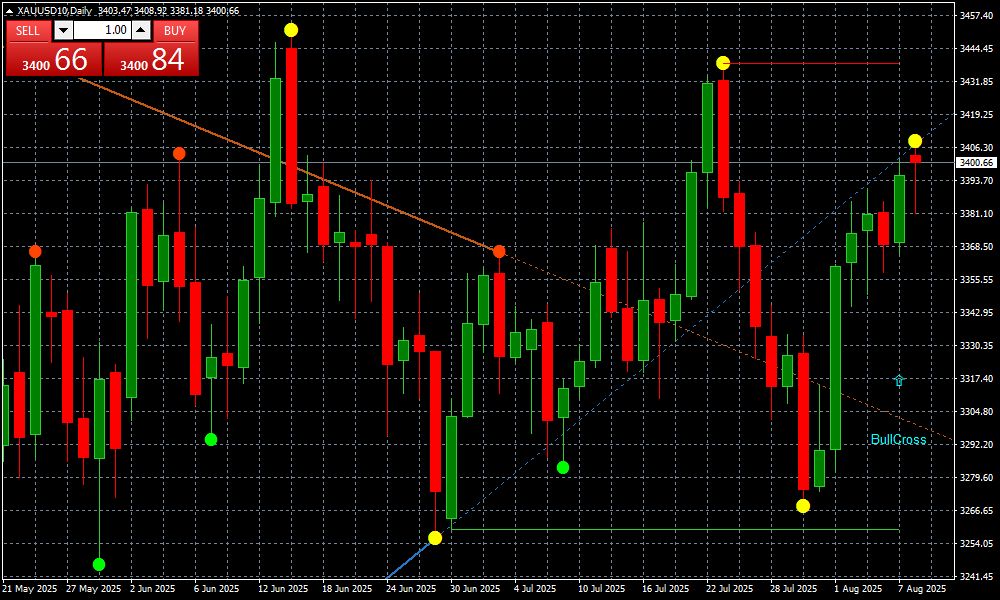Select the orange dot on the trendline near 30 Jun
This screenshot has height=600, width=1000.
[499, 251]
